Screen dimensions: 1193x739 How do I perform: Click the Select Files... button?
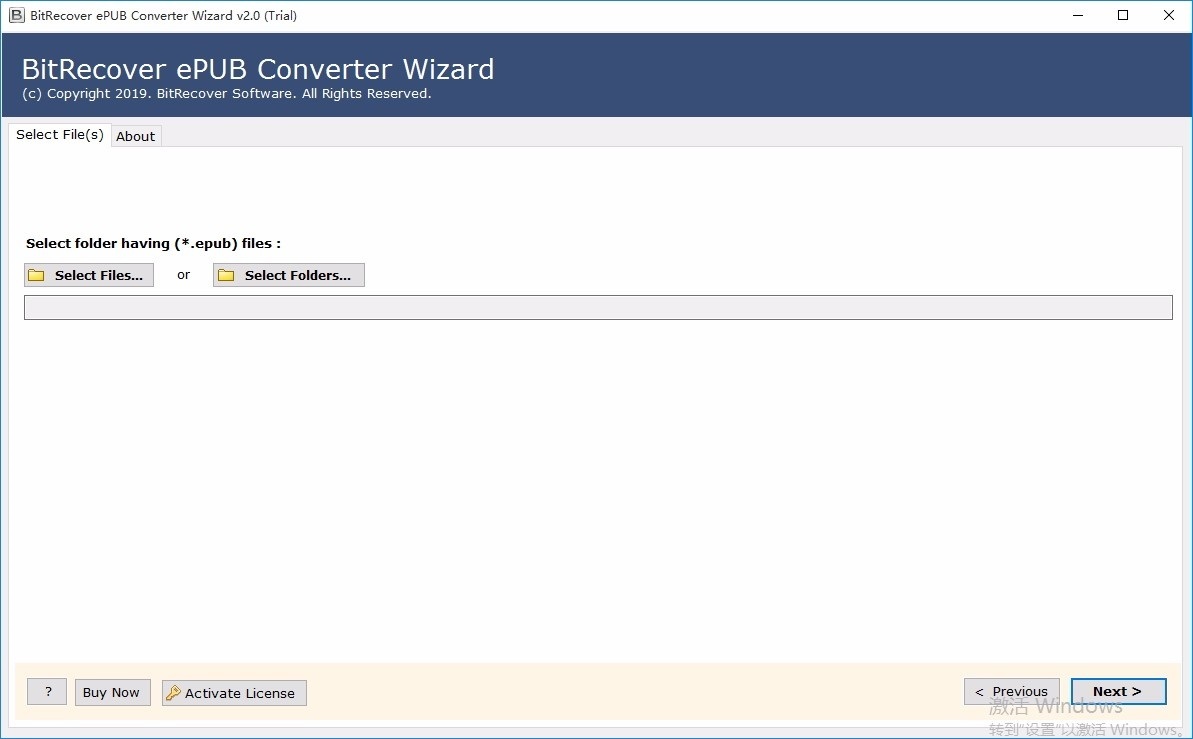tap(89, 275)
